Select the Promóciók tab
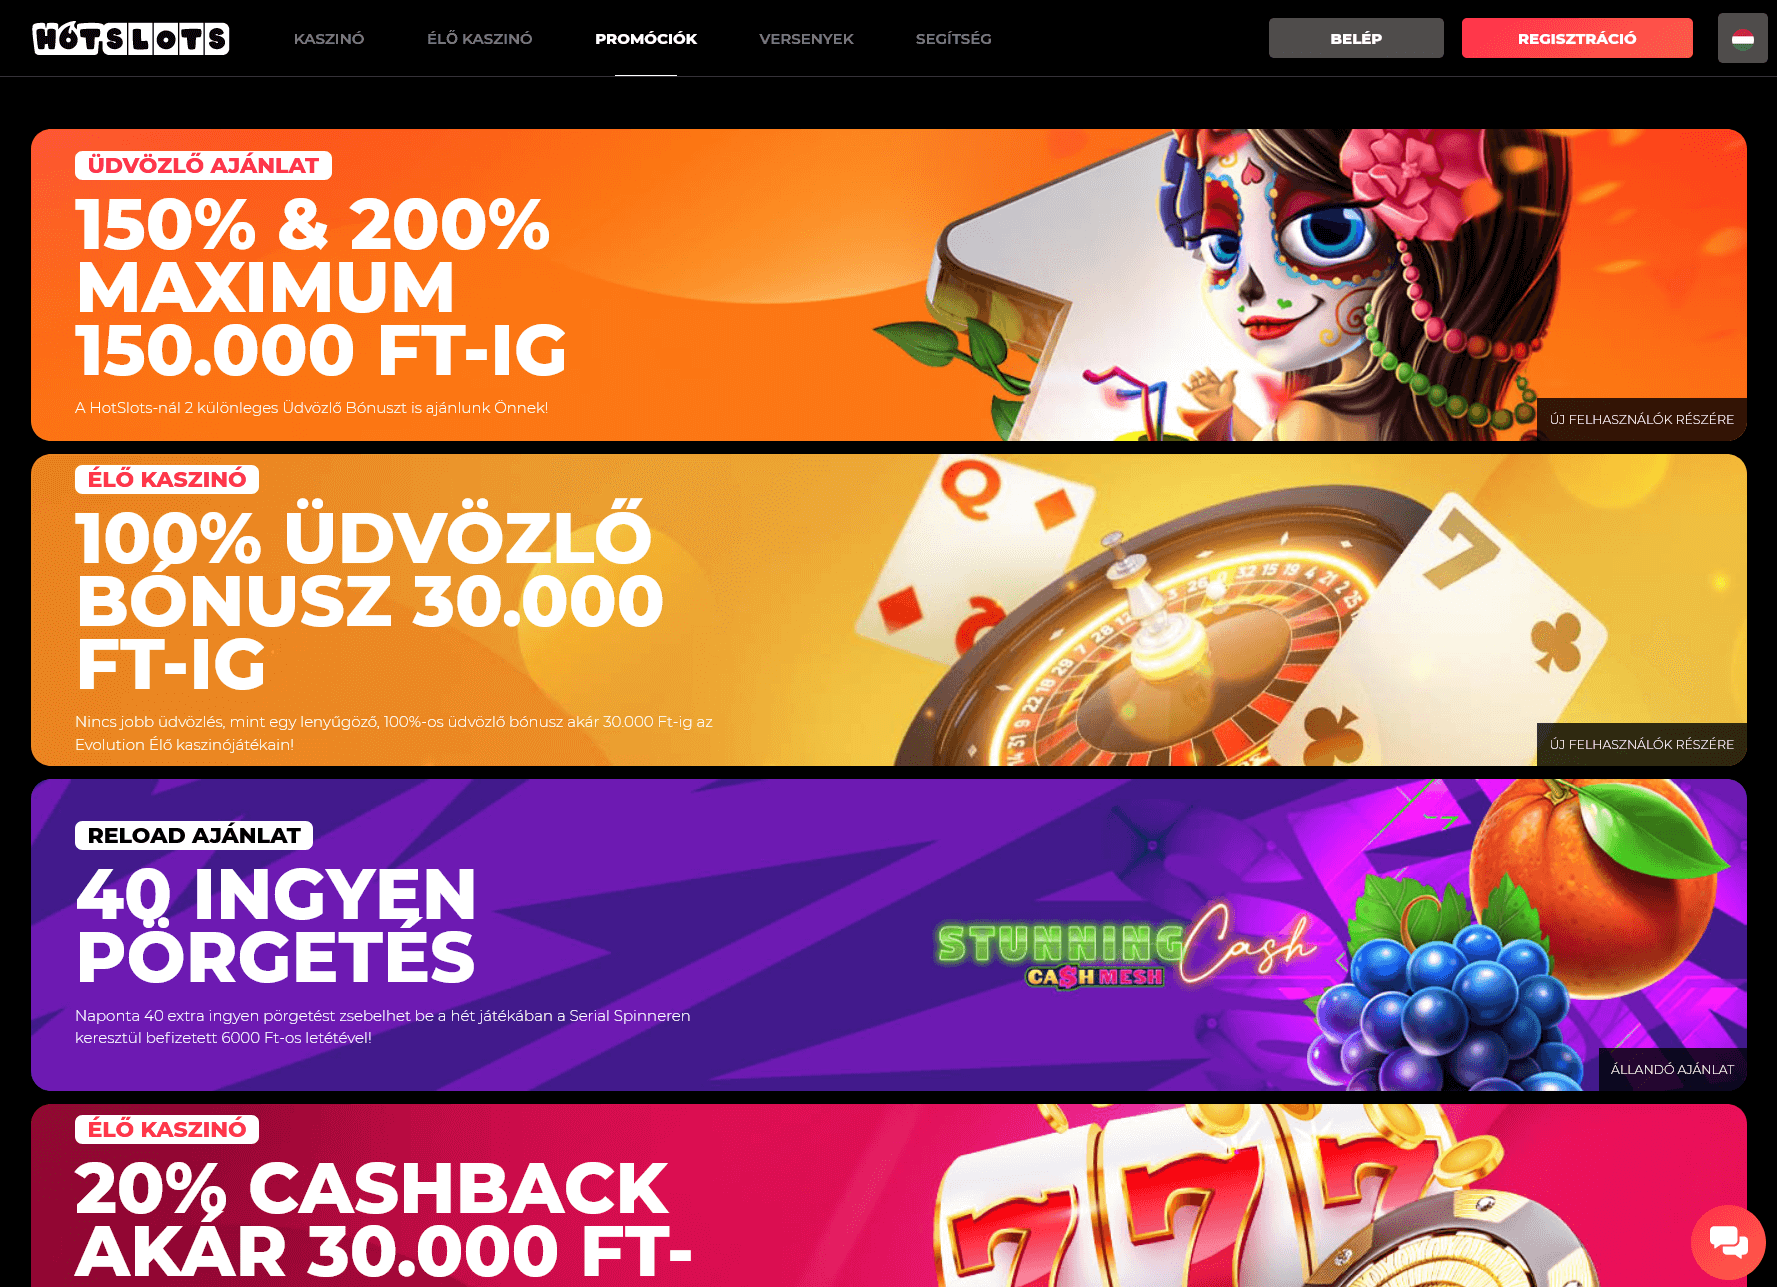1777x1287 pixels. 646,38
